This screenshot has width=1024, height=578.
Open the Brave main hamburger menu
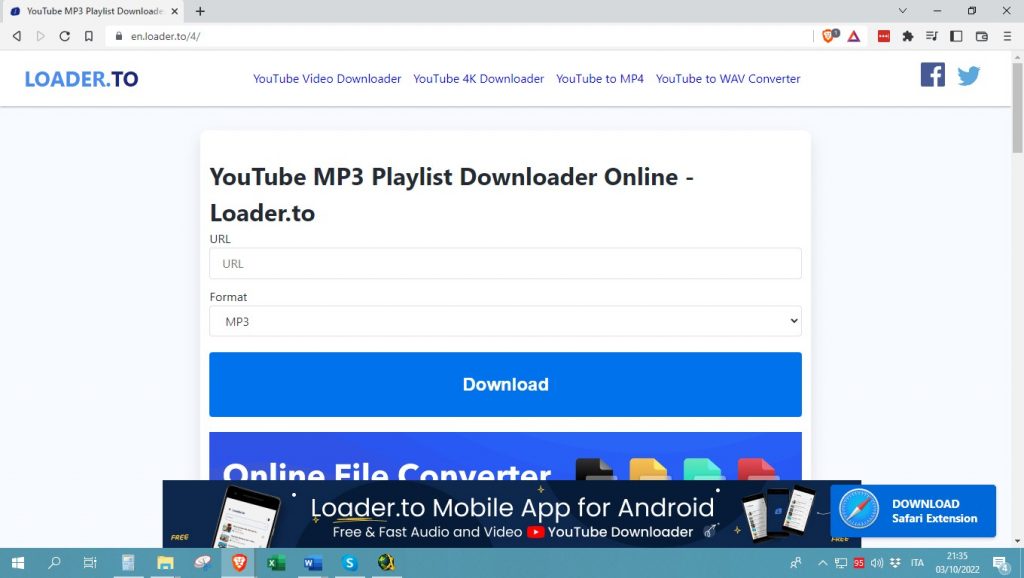pyautogui.click(x=1007, y=36)
